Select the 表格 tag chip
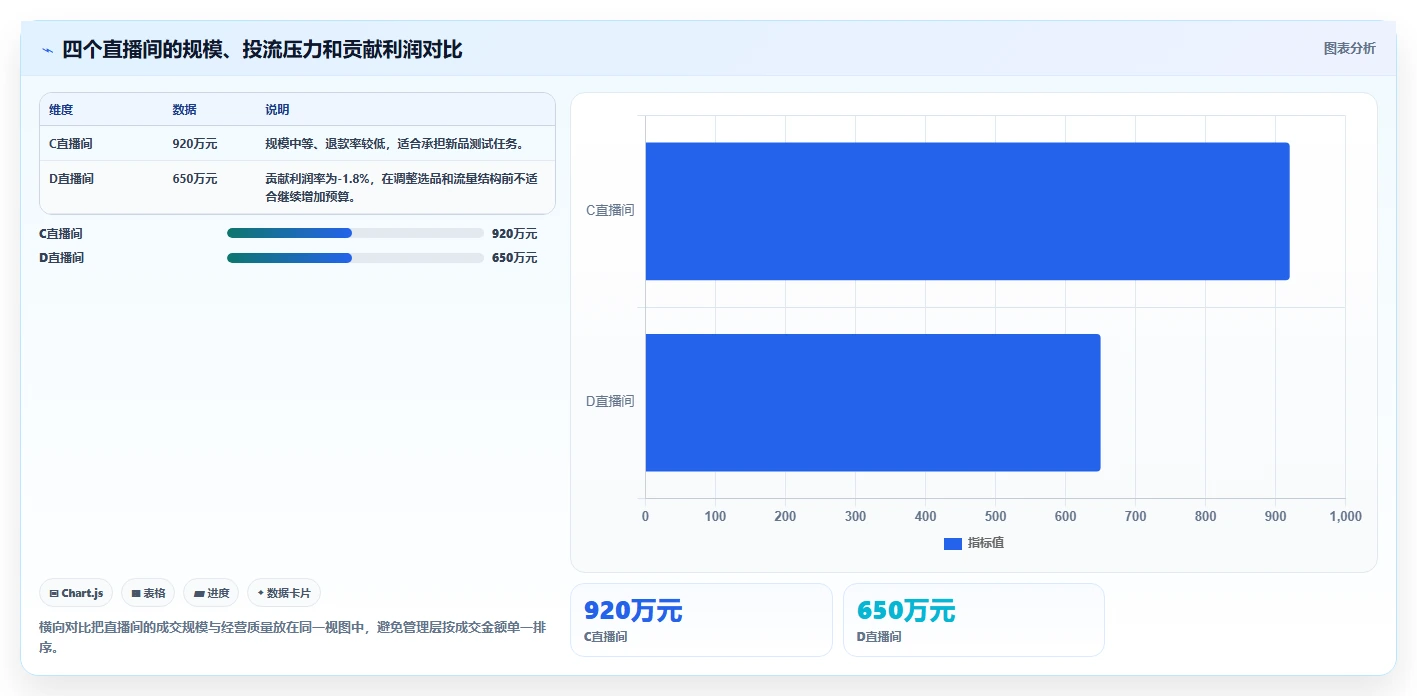 [x=148, y=593]
